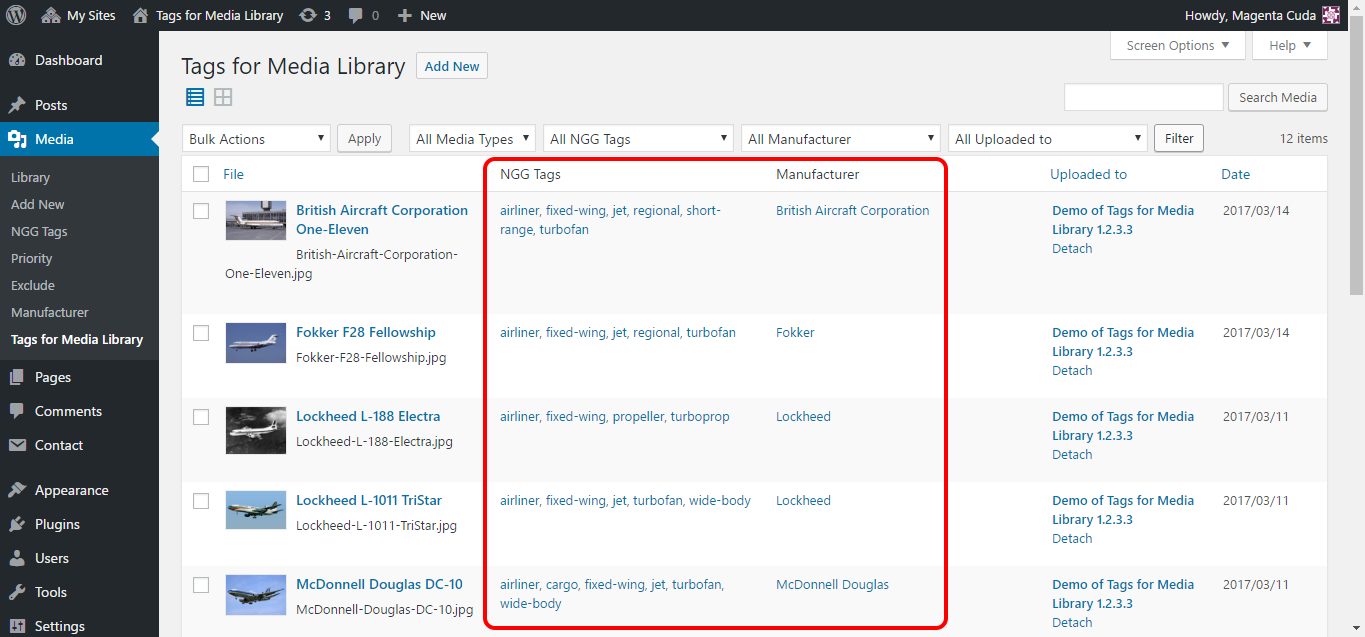The width and height of the screenshot is (1365, 637).
Task: Select the McDonnell Douglas DC-10 checkbox
Action: tap(201, 585)
